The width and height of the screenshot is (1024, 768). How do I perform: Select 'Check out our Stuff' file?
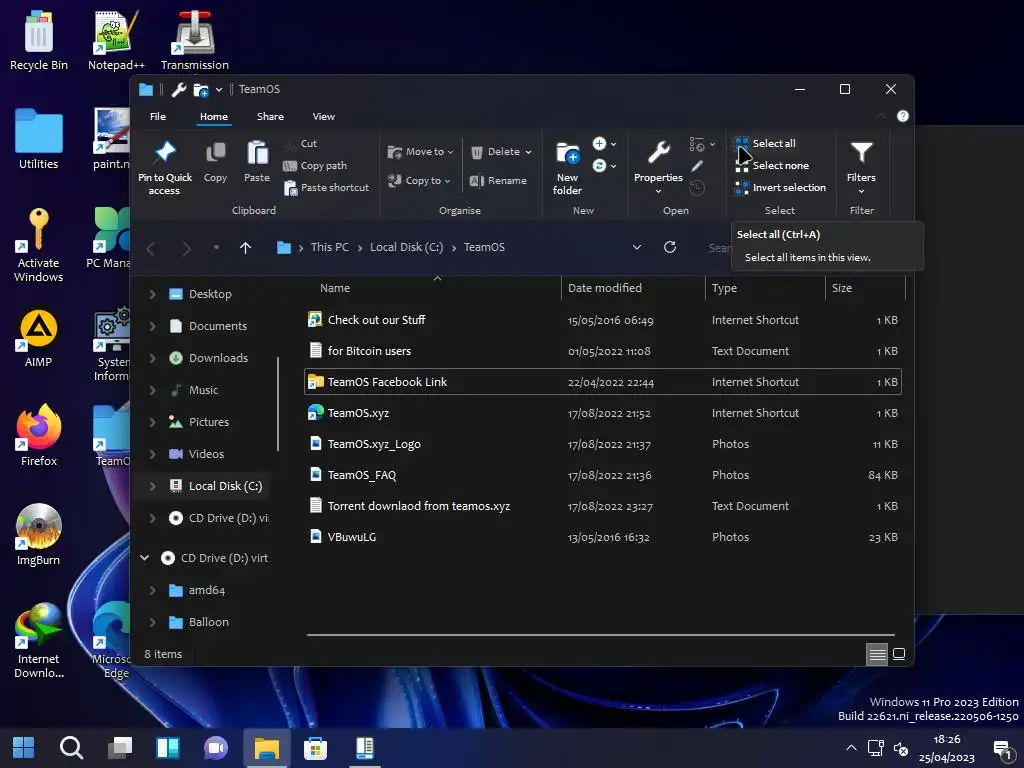603,320
